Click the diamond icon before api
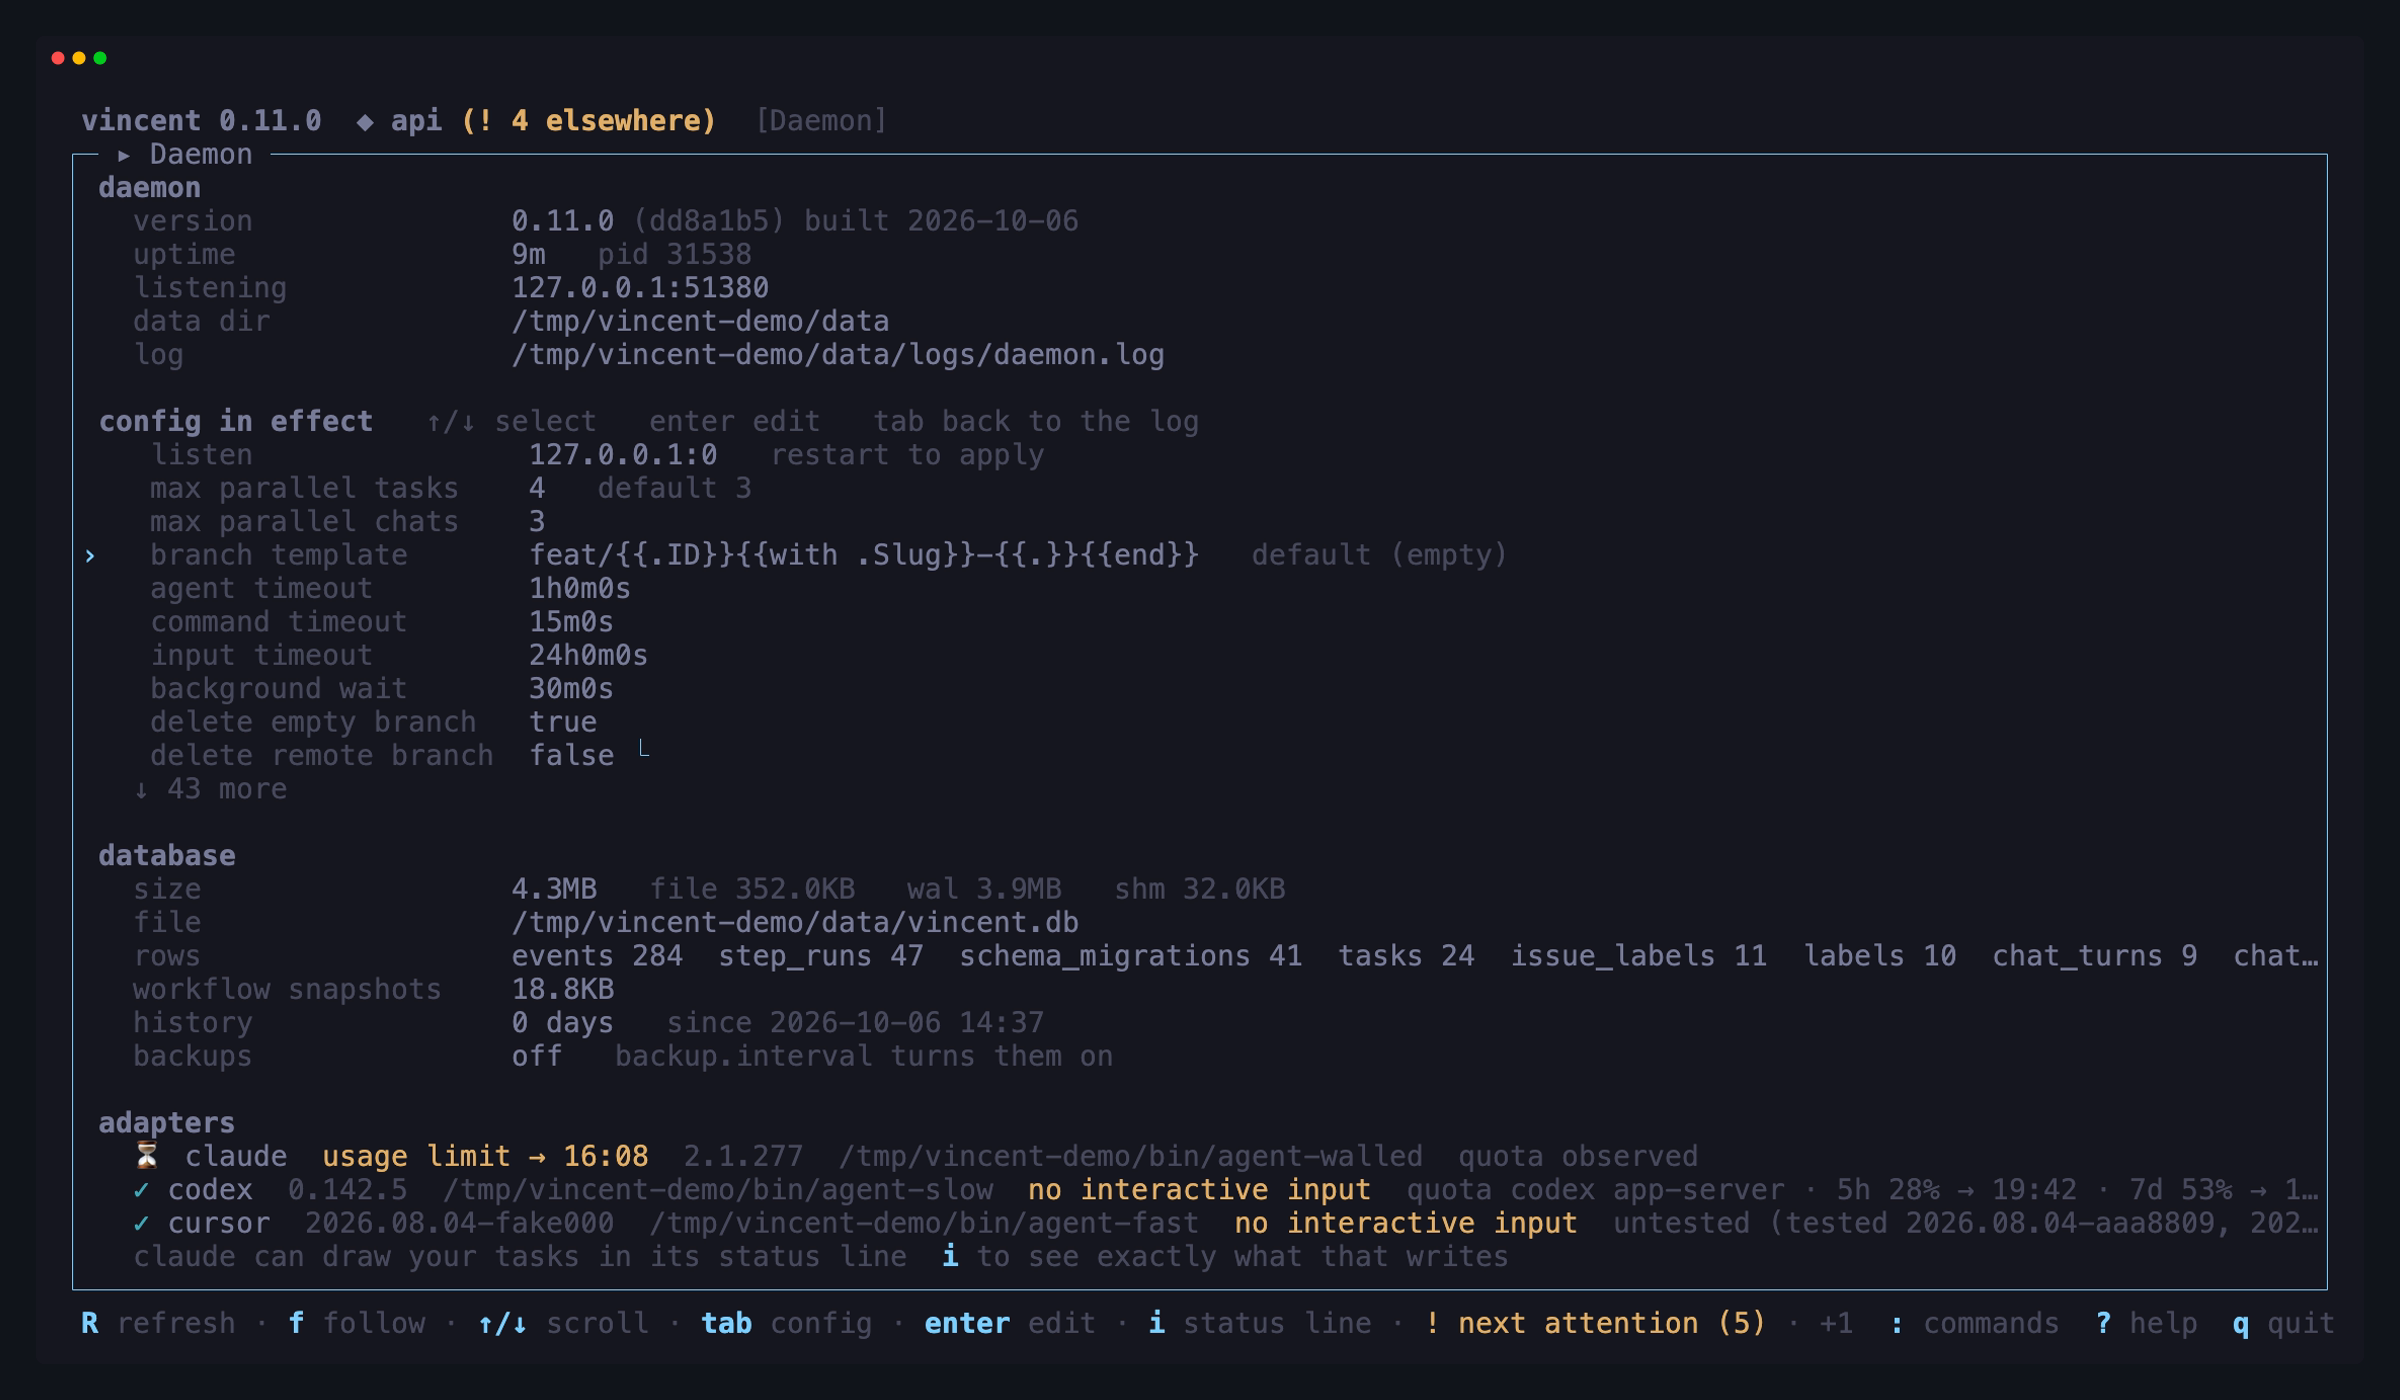 pos(365,122)
